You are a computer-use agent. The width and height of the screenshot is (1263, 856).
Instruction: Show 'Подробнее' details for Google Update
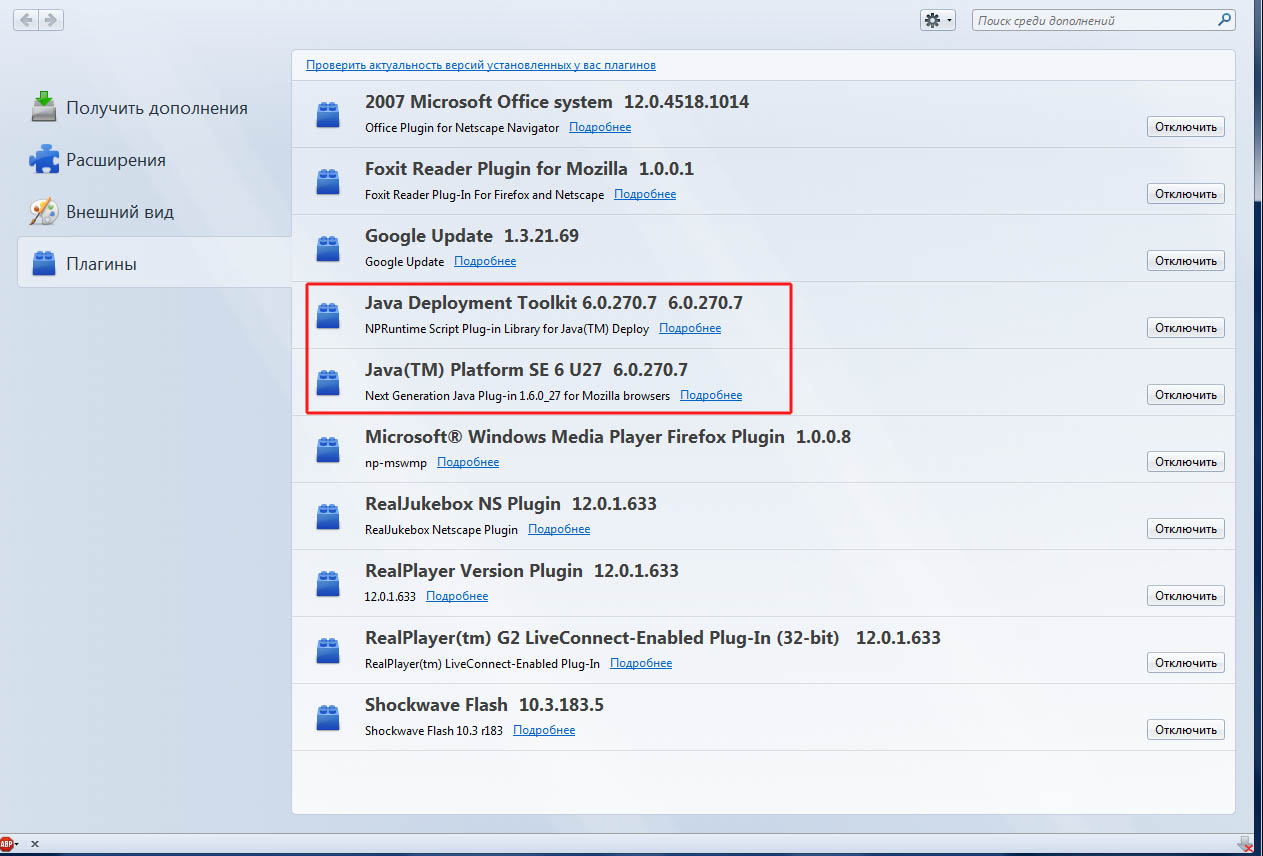[485, 261]
